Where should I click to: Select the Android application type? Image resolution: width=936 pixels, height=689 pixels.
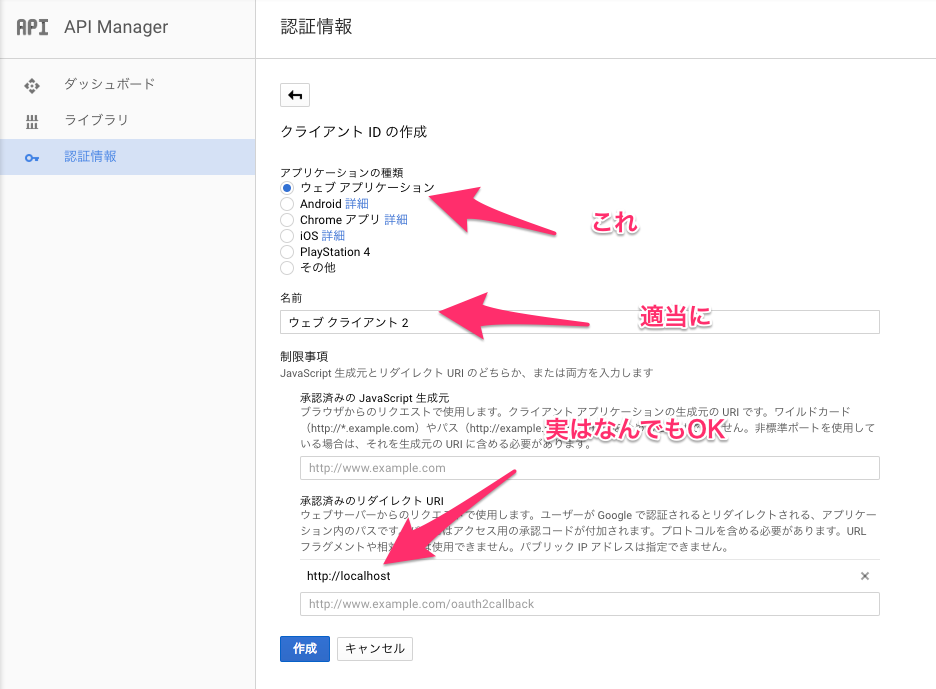click(x=287, y=204)
